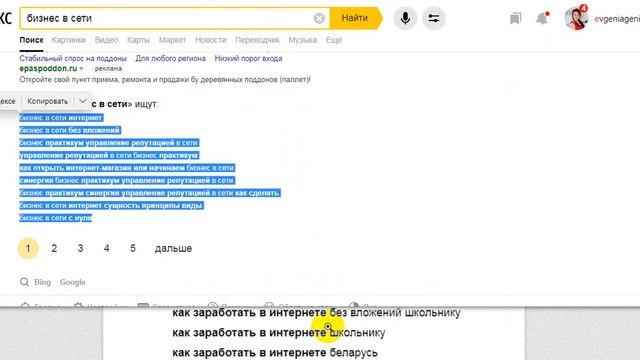The width and height of the screenshot is (640, 360).
Task: Open the Переводчик tab
Action: [x=257, y=40]
